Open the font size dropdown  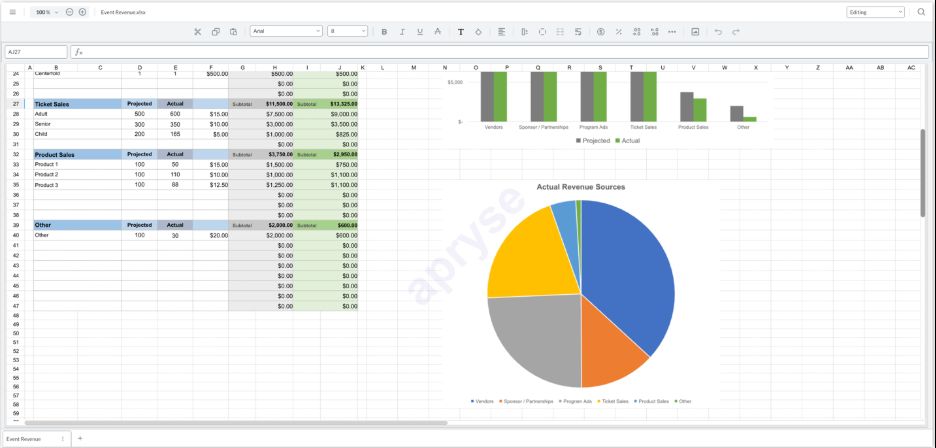tap(347, 31)
